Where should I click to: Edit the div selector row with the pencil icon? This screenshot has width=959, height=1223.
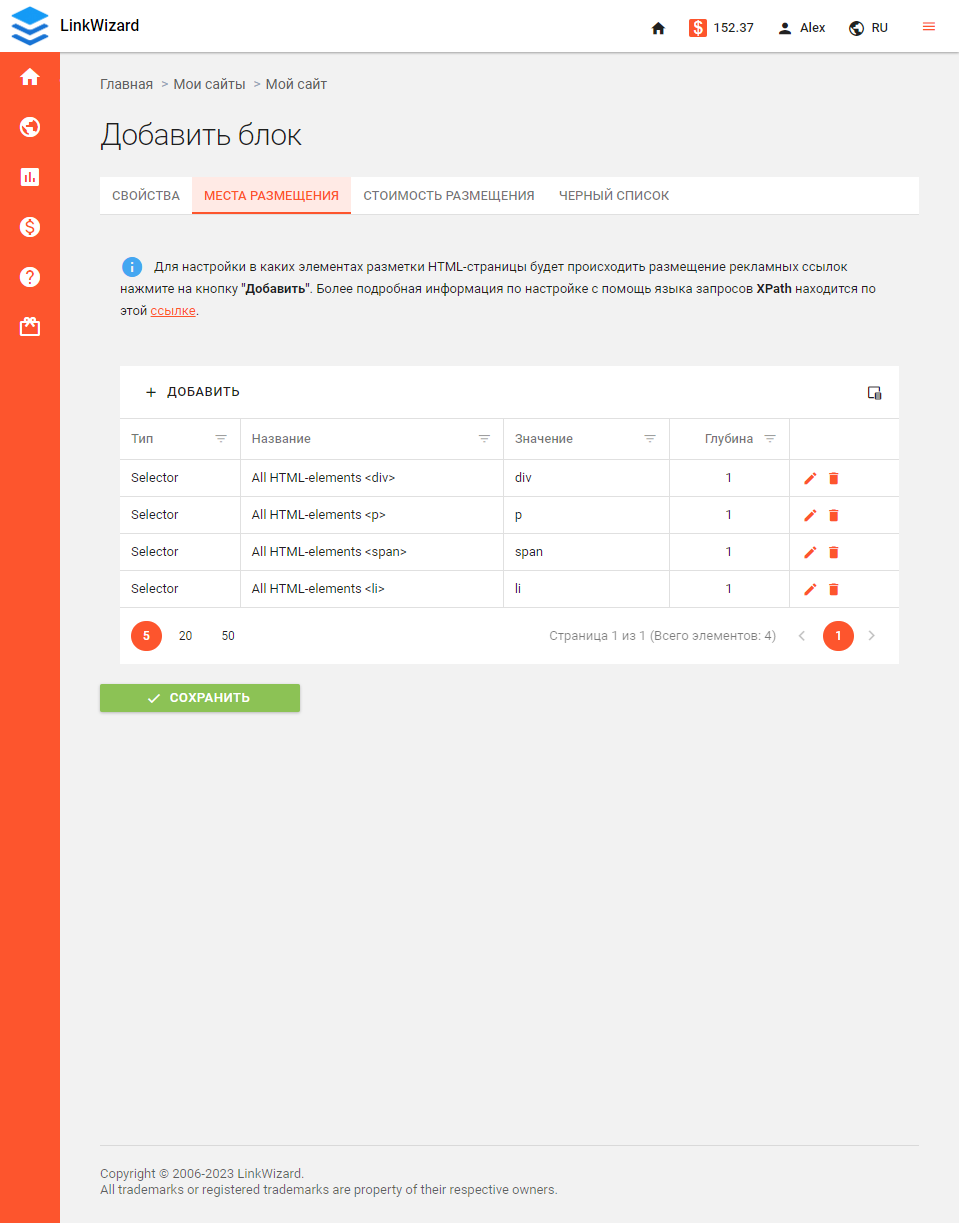coord(809,478)
